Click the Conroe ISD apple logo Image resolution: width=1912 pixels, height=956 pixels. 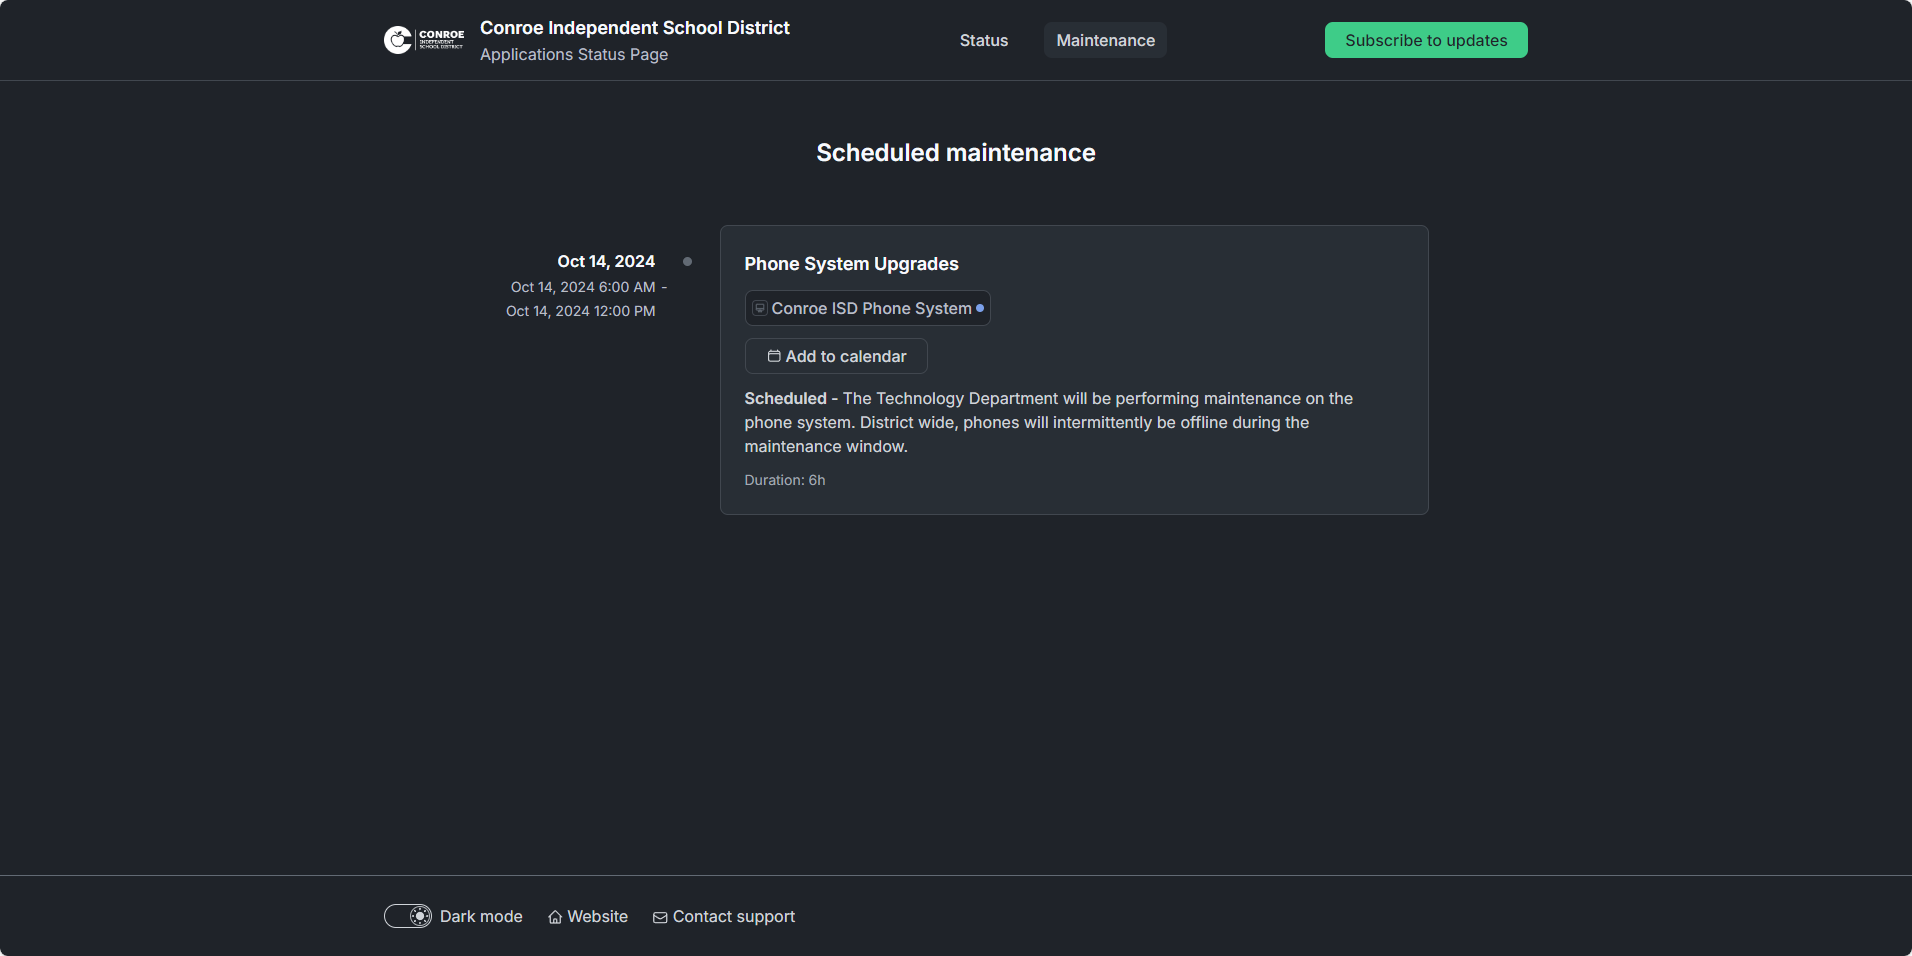pyautogui.click(x=398, y=40)
